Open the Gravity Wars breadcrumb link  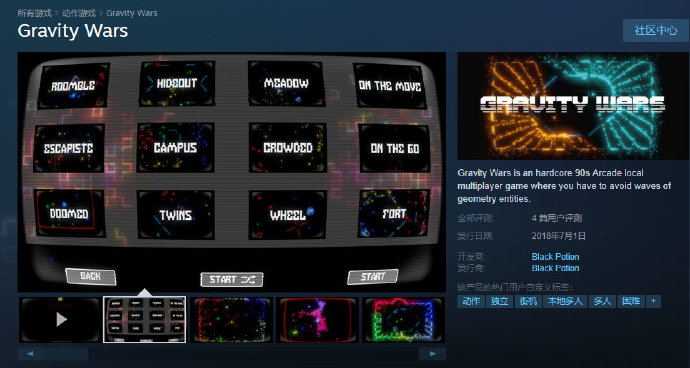point(132,13)
